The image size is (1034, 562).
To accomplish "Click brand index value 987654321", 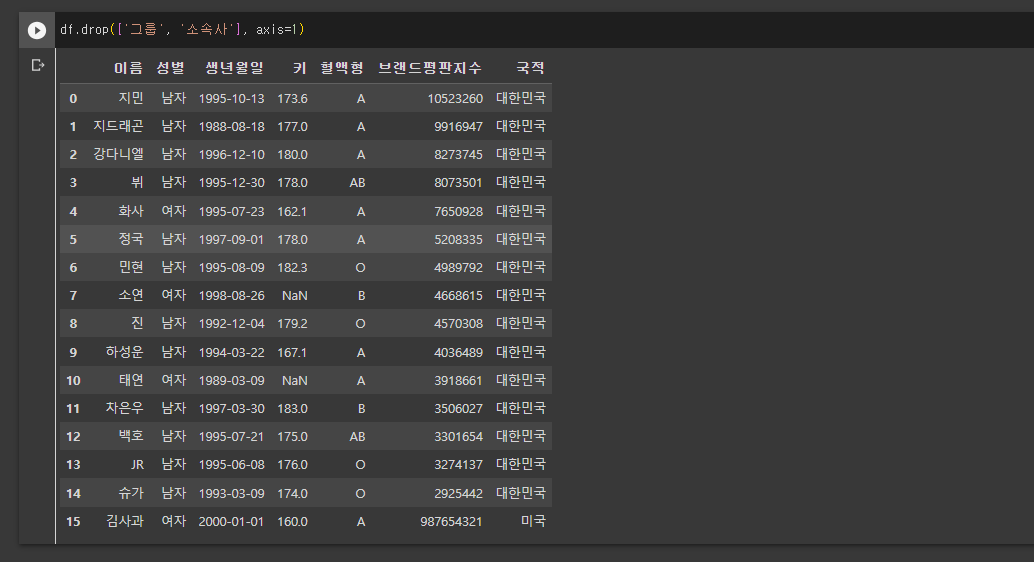I will point(452,521).
